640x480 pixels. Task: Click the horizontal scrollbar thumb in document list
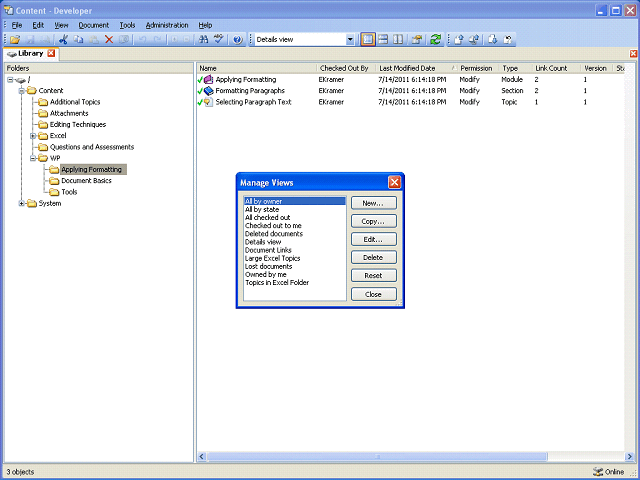(377, 456)
